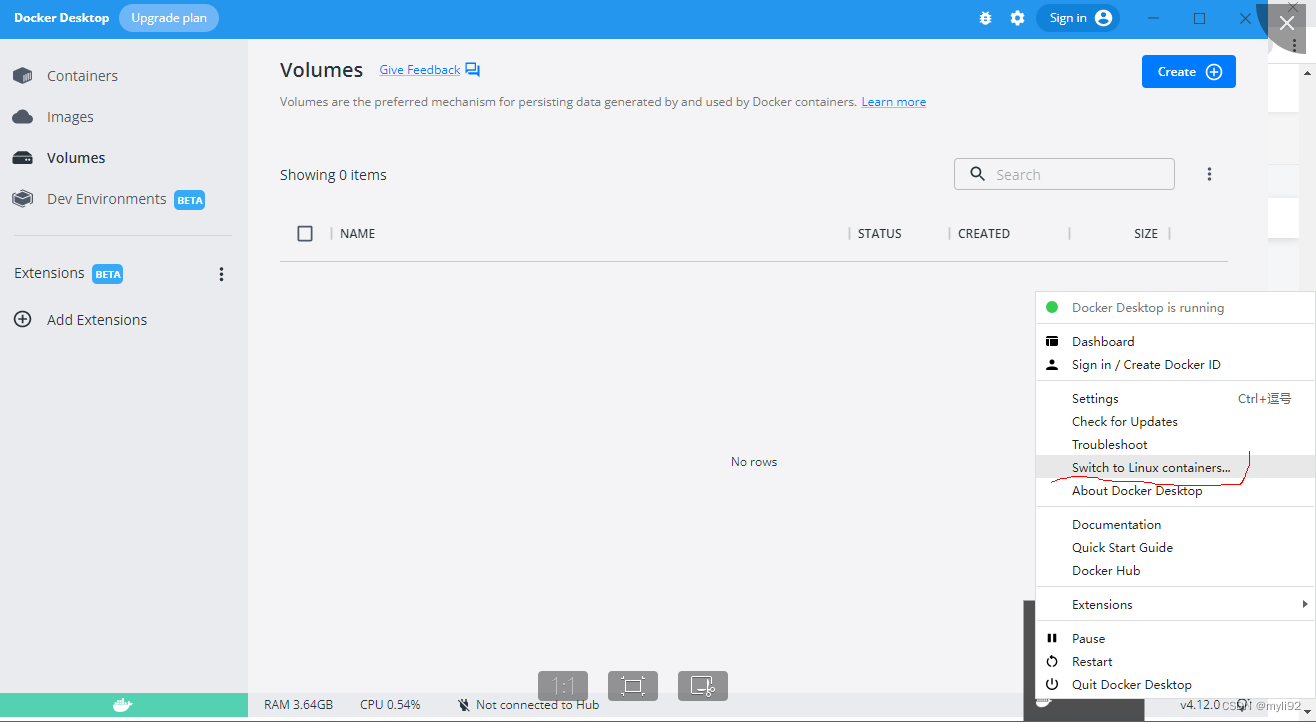Sort by CREATED column header

pos(984,233)
